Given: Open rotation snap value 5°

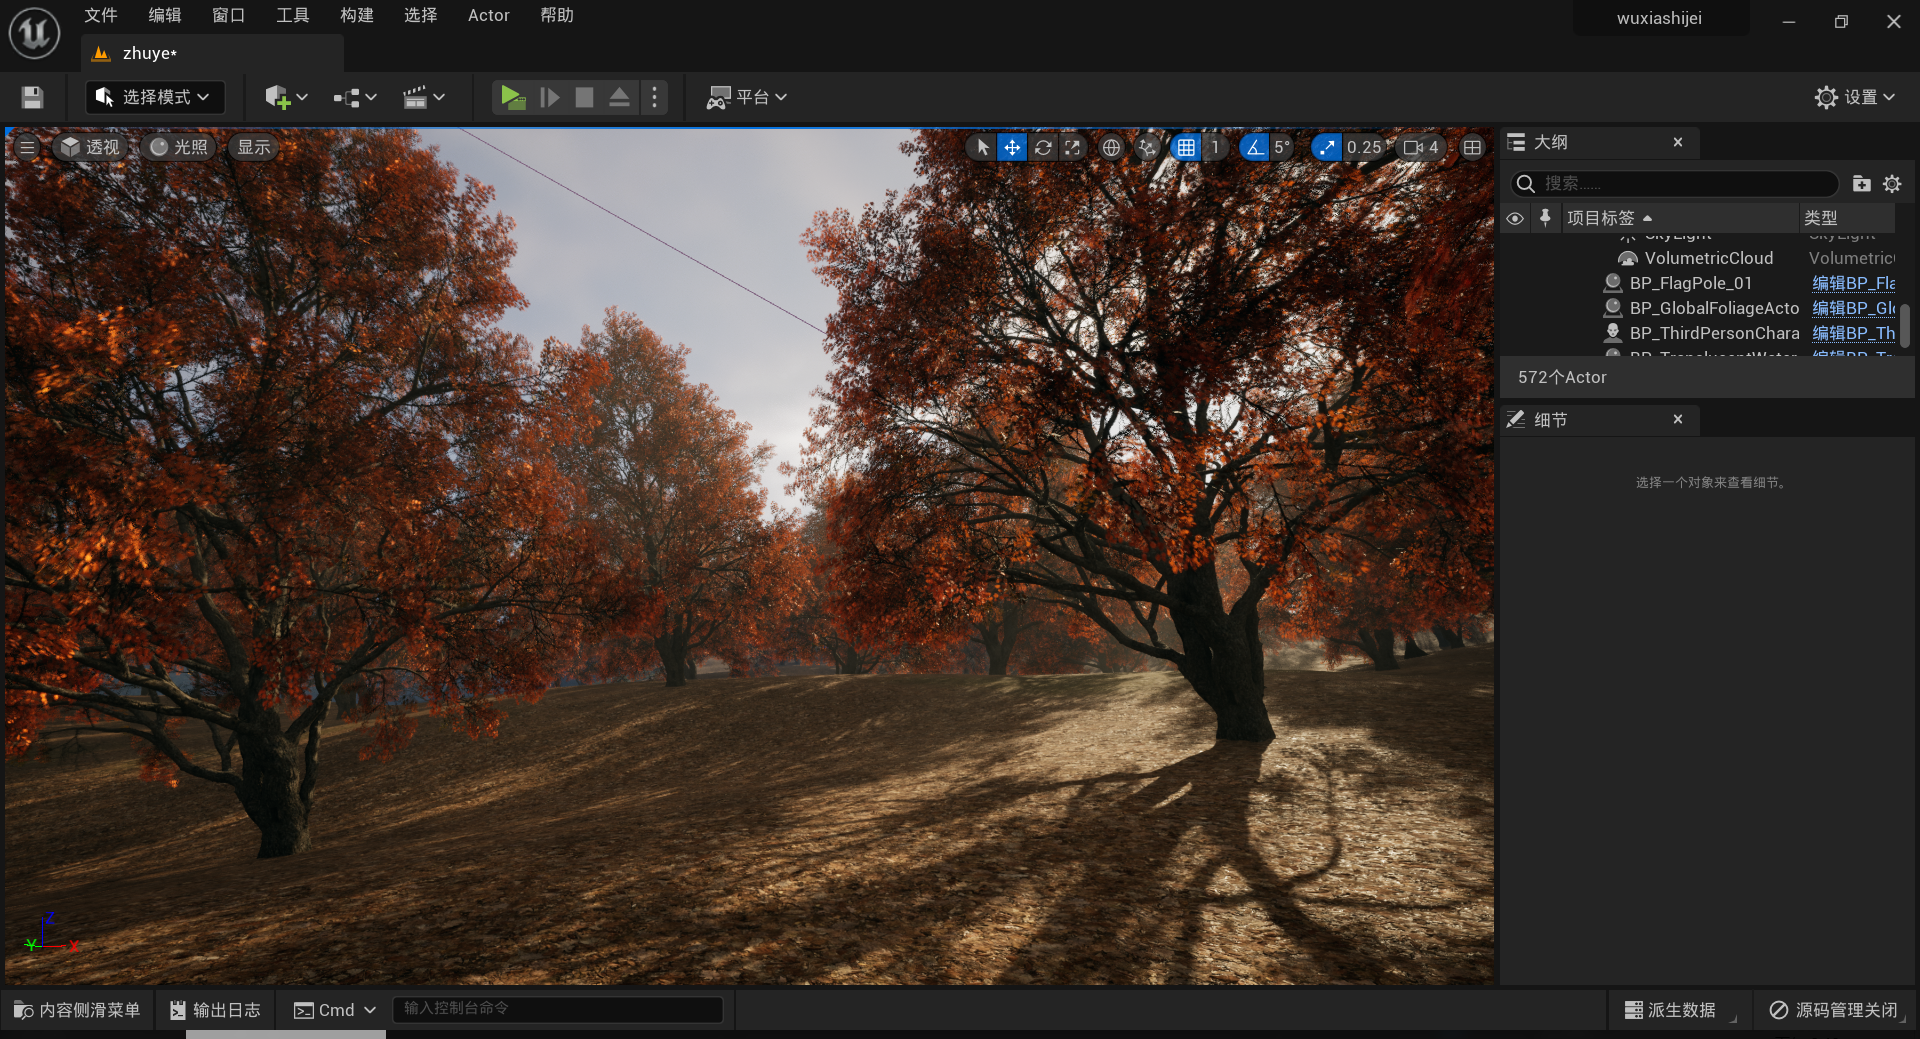Looking at the screenshot, I should [x=1282, y=147].
